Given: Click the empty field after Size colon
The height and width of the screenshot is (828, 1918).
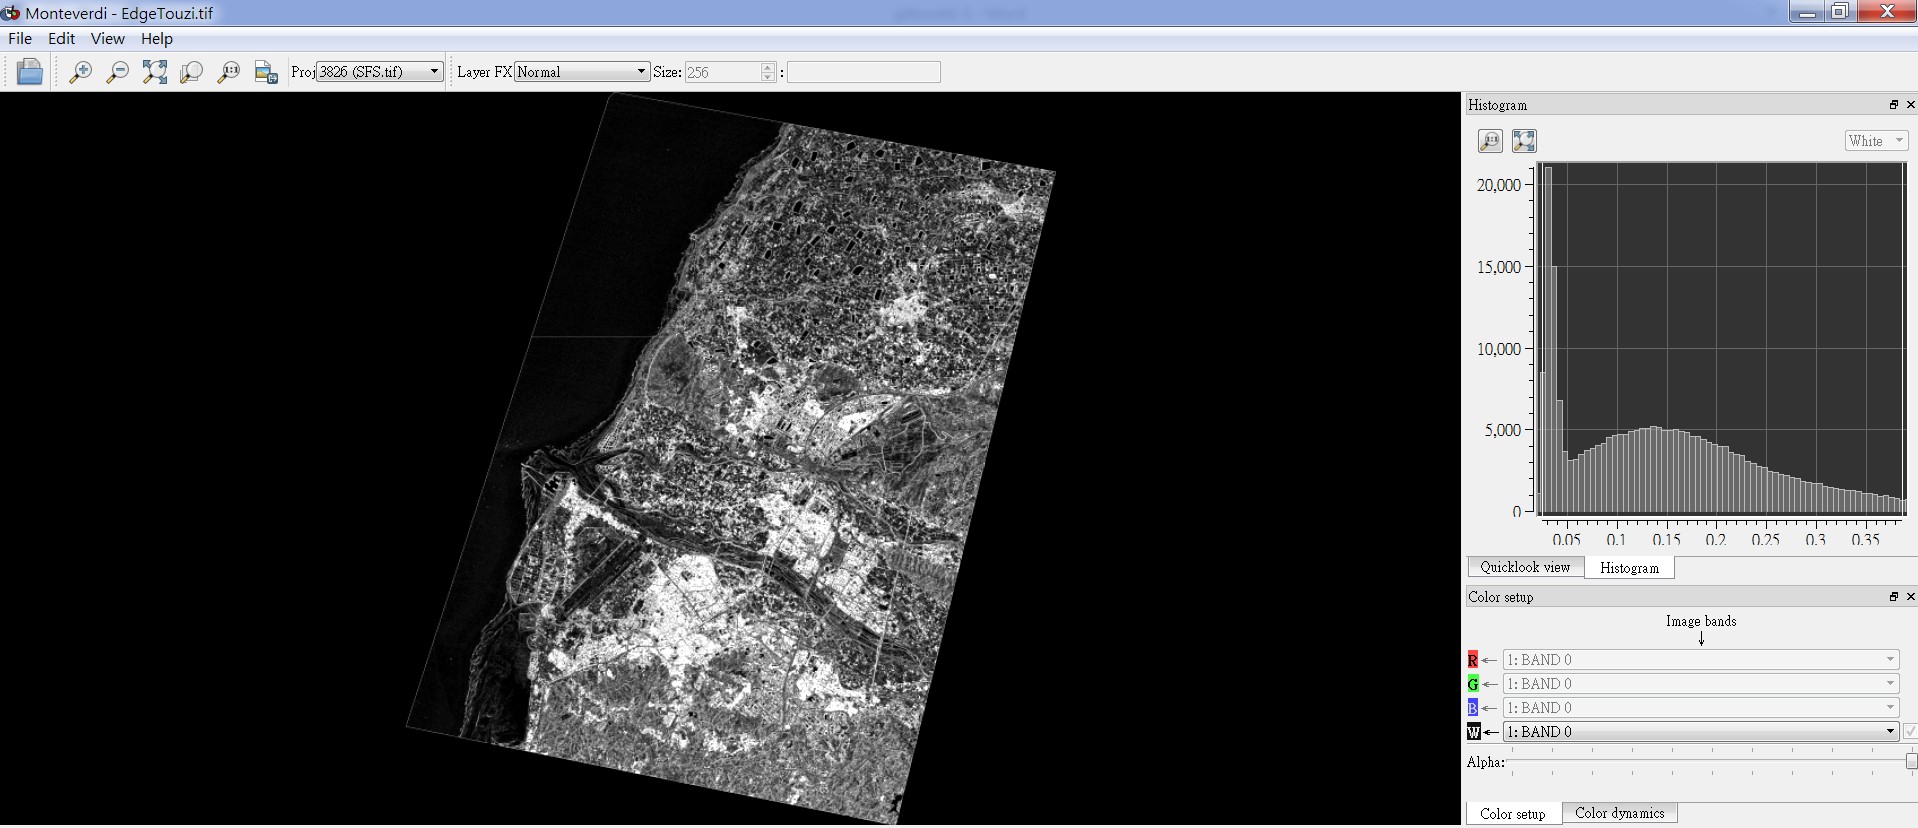Looking at the screenshot, I should pyautogui.click(x=864, y=72).
